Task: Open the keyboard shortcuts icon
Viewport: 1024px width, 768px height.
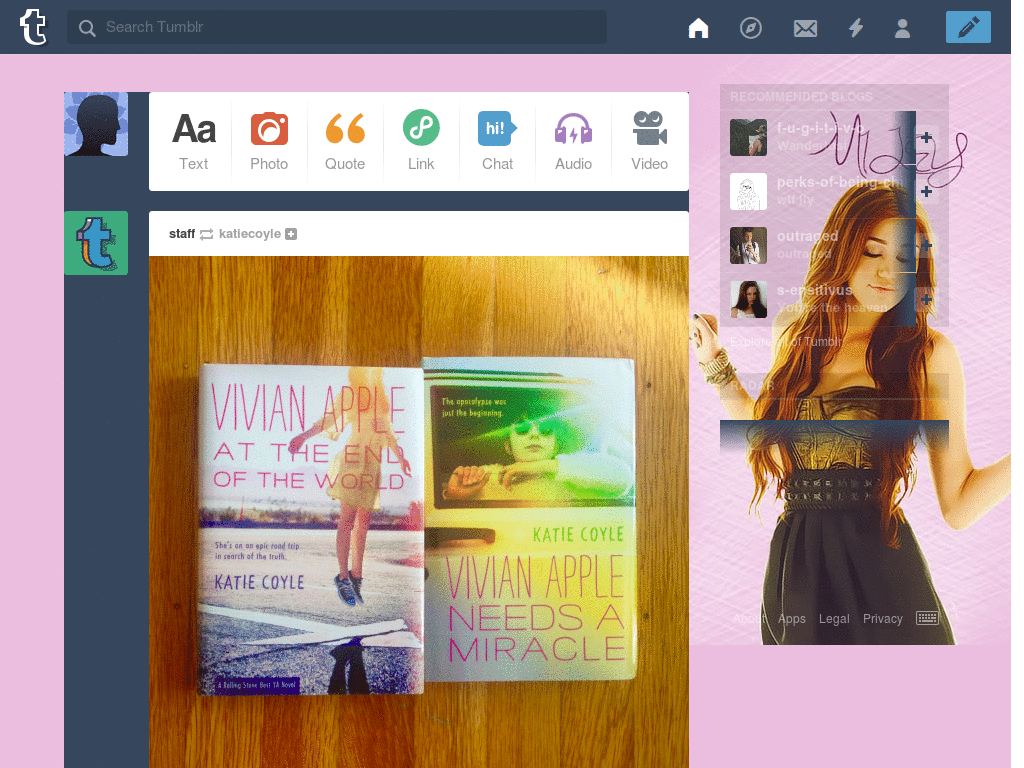Action: pyautogui.click(x=927, y=618)
